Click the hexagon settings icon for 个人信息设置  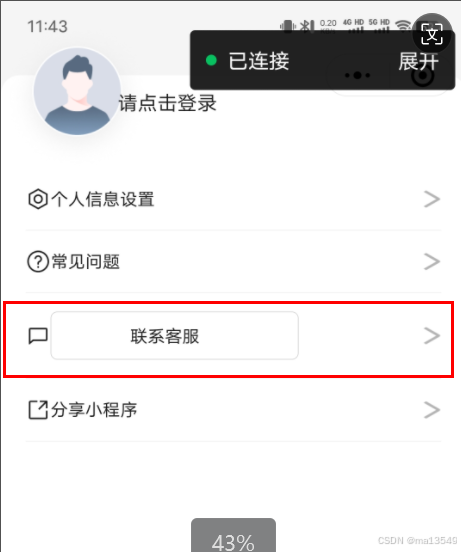(38, 199)
